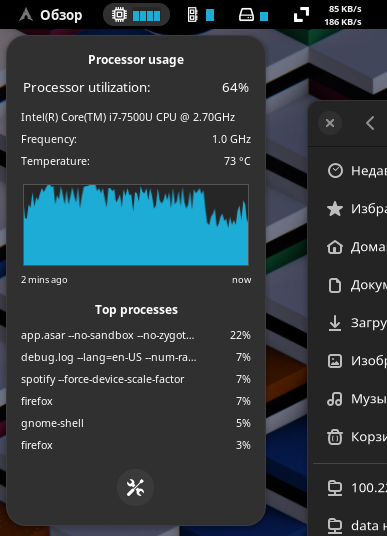Select the data network mount entry
Viewport: 387px width, 536px height.
click(x=356, y=525)
